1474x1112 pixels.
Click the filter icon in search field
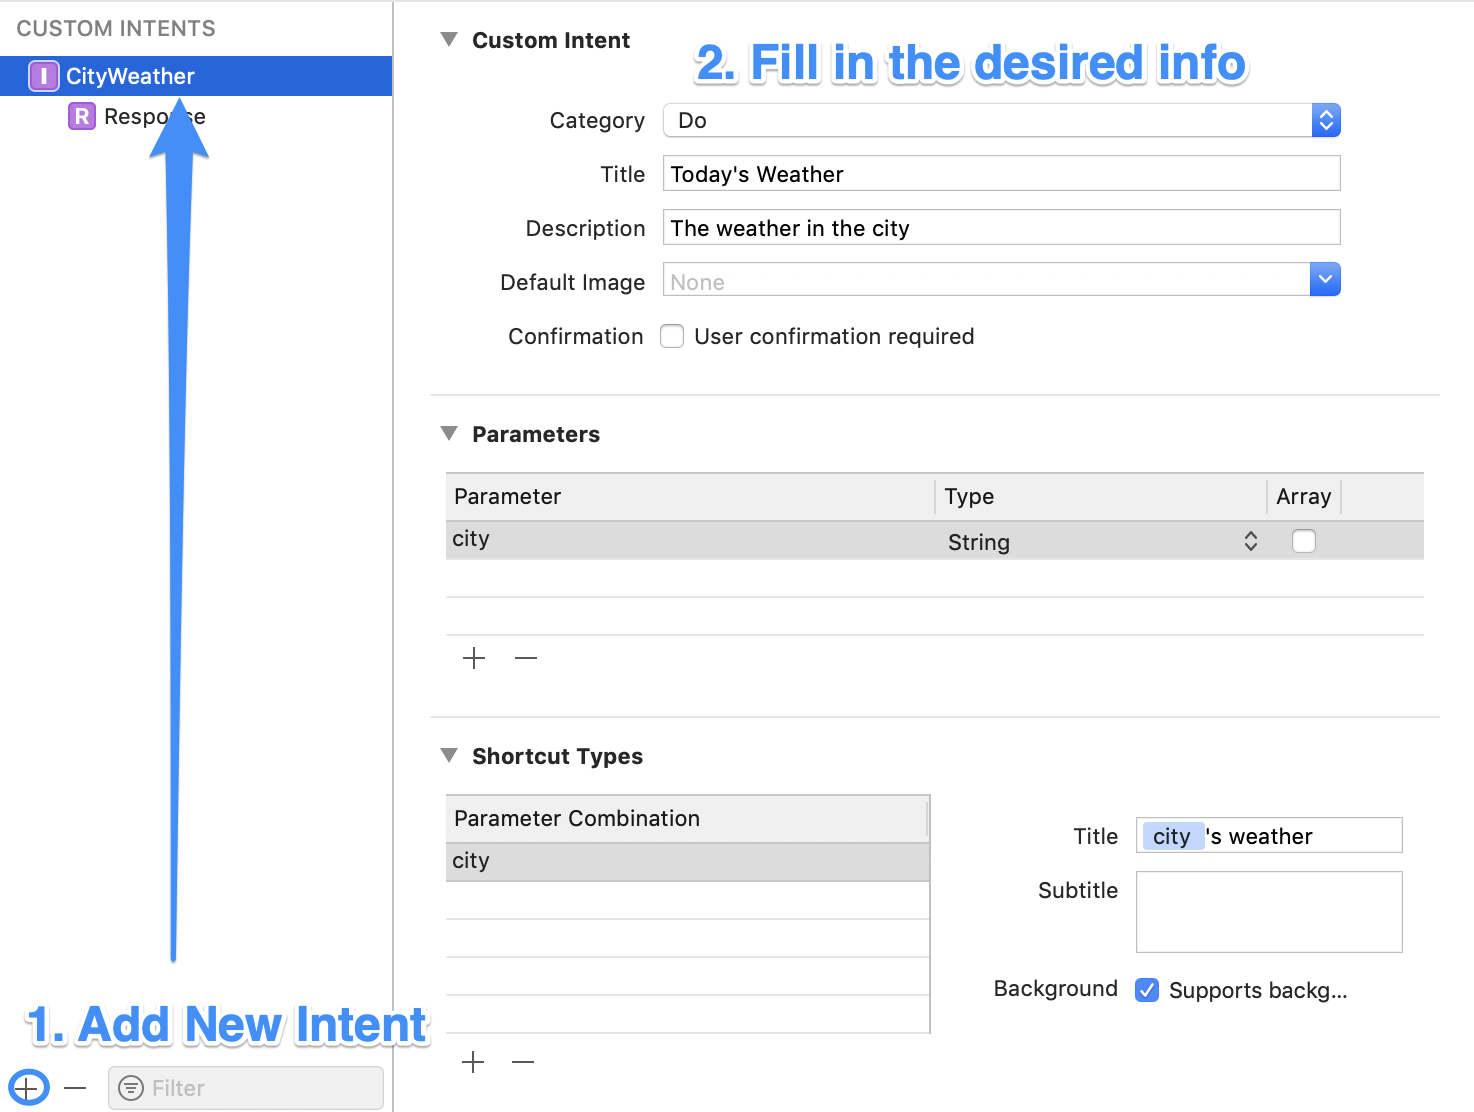[131, 1088]
